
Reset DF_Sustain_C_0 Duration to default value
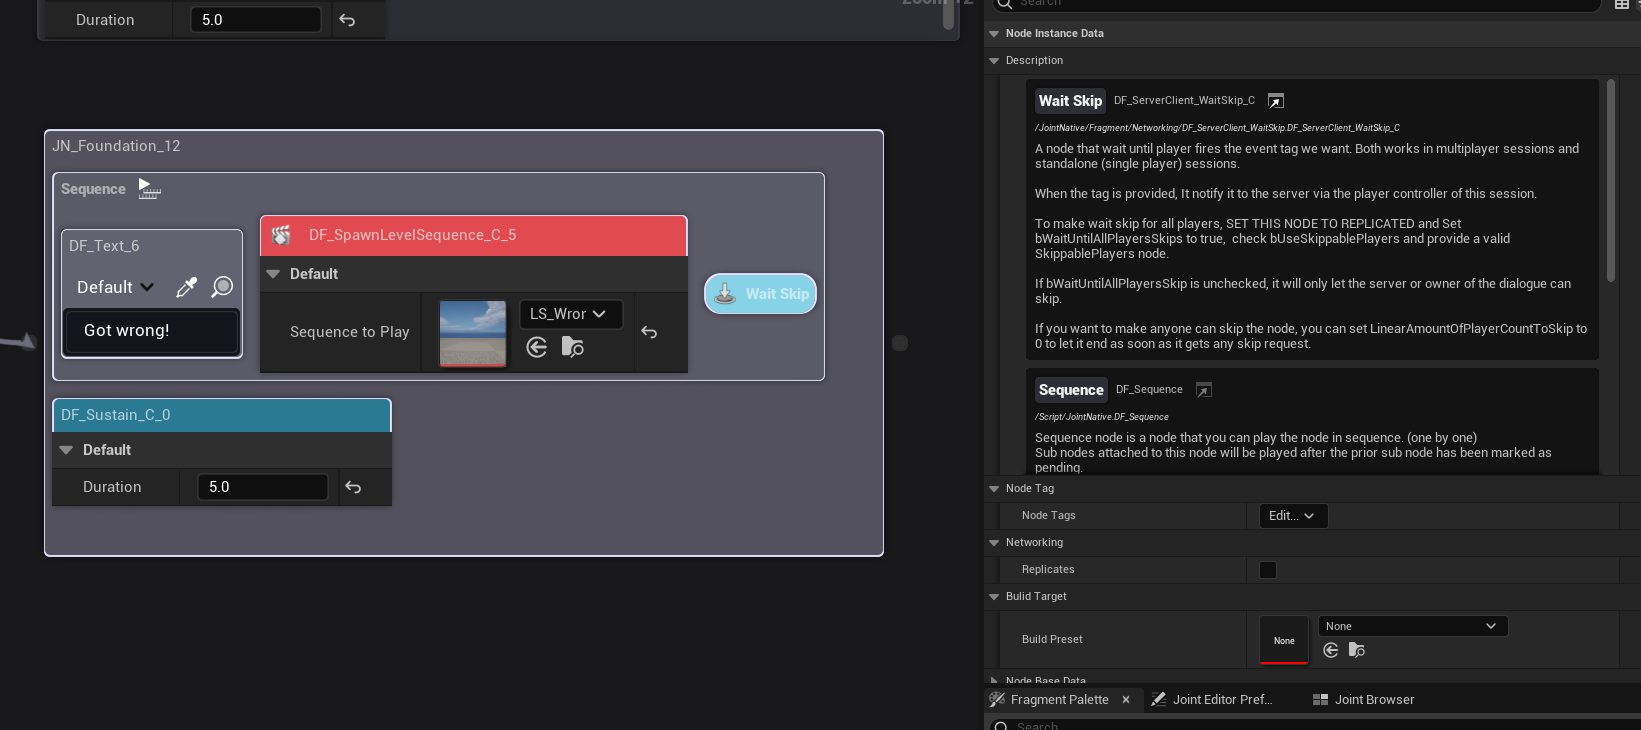[x=353, y=487]
